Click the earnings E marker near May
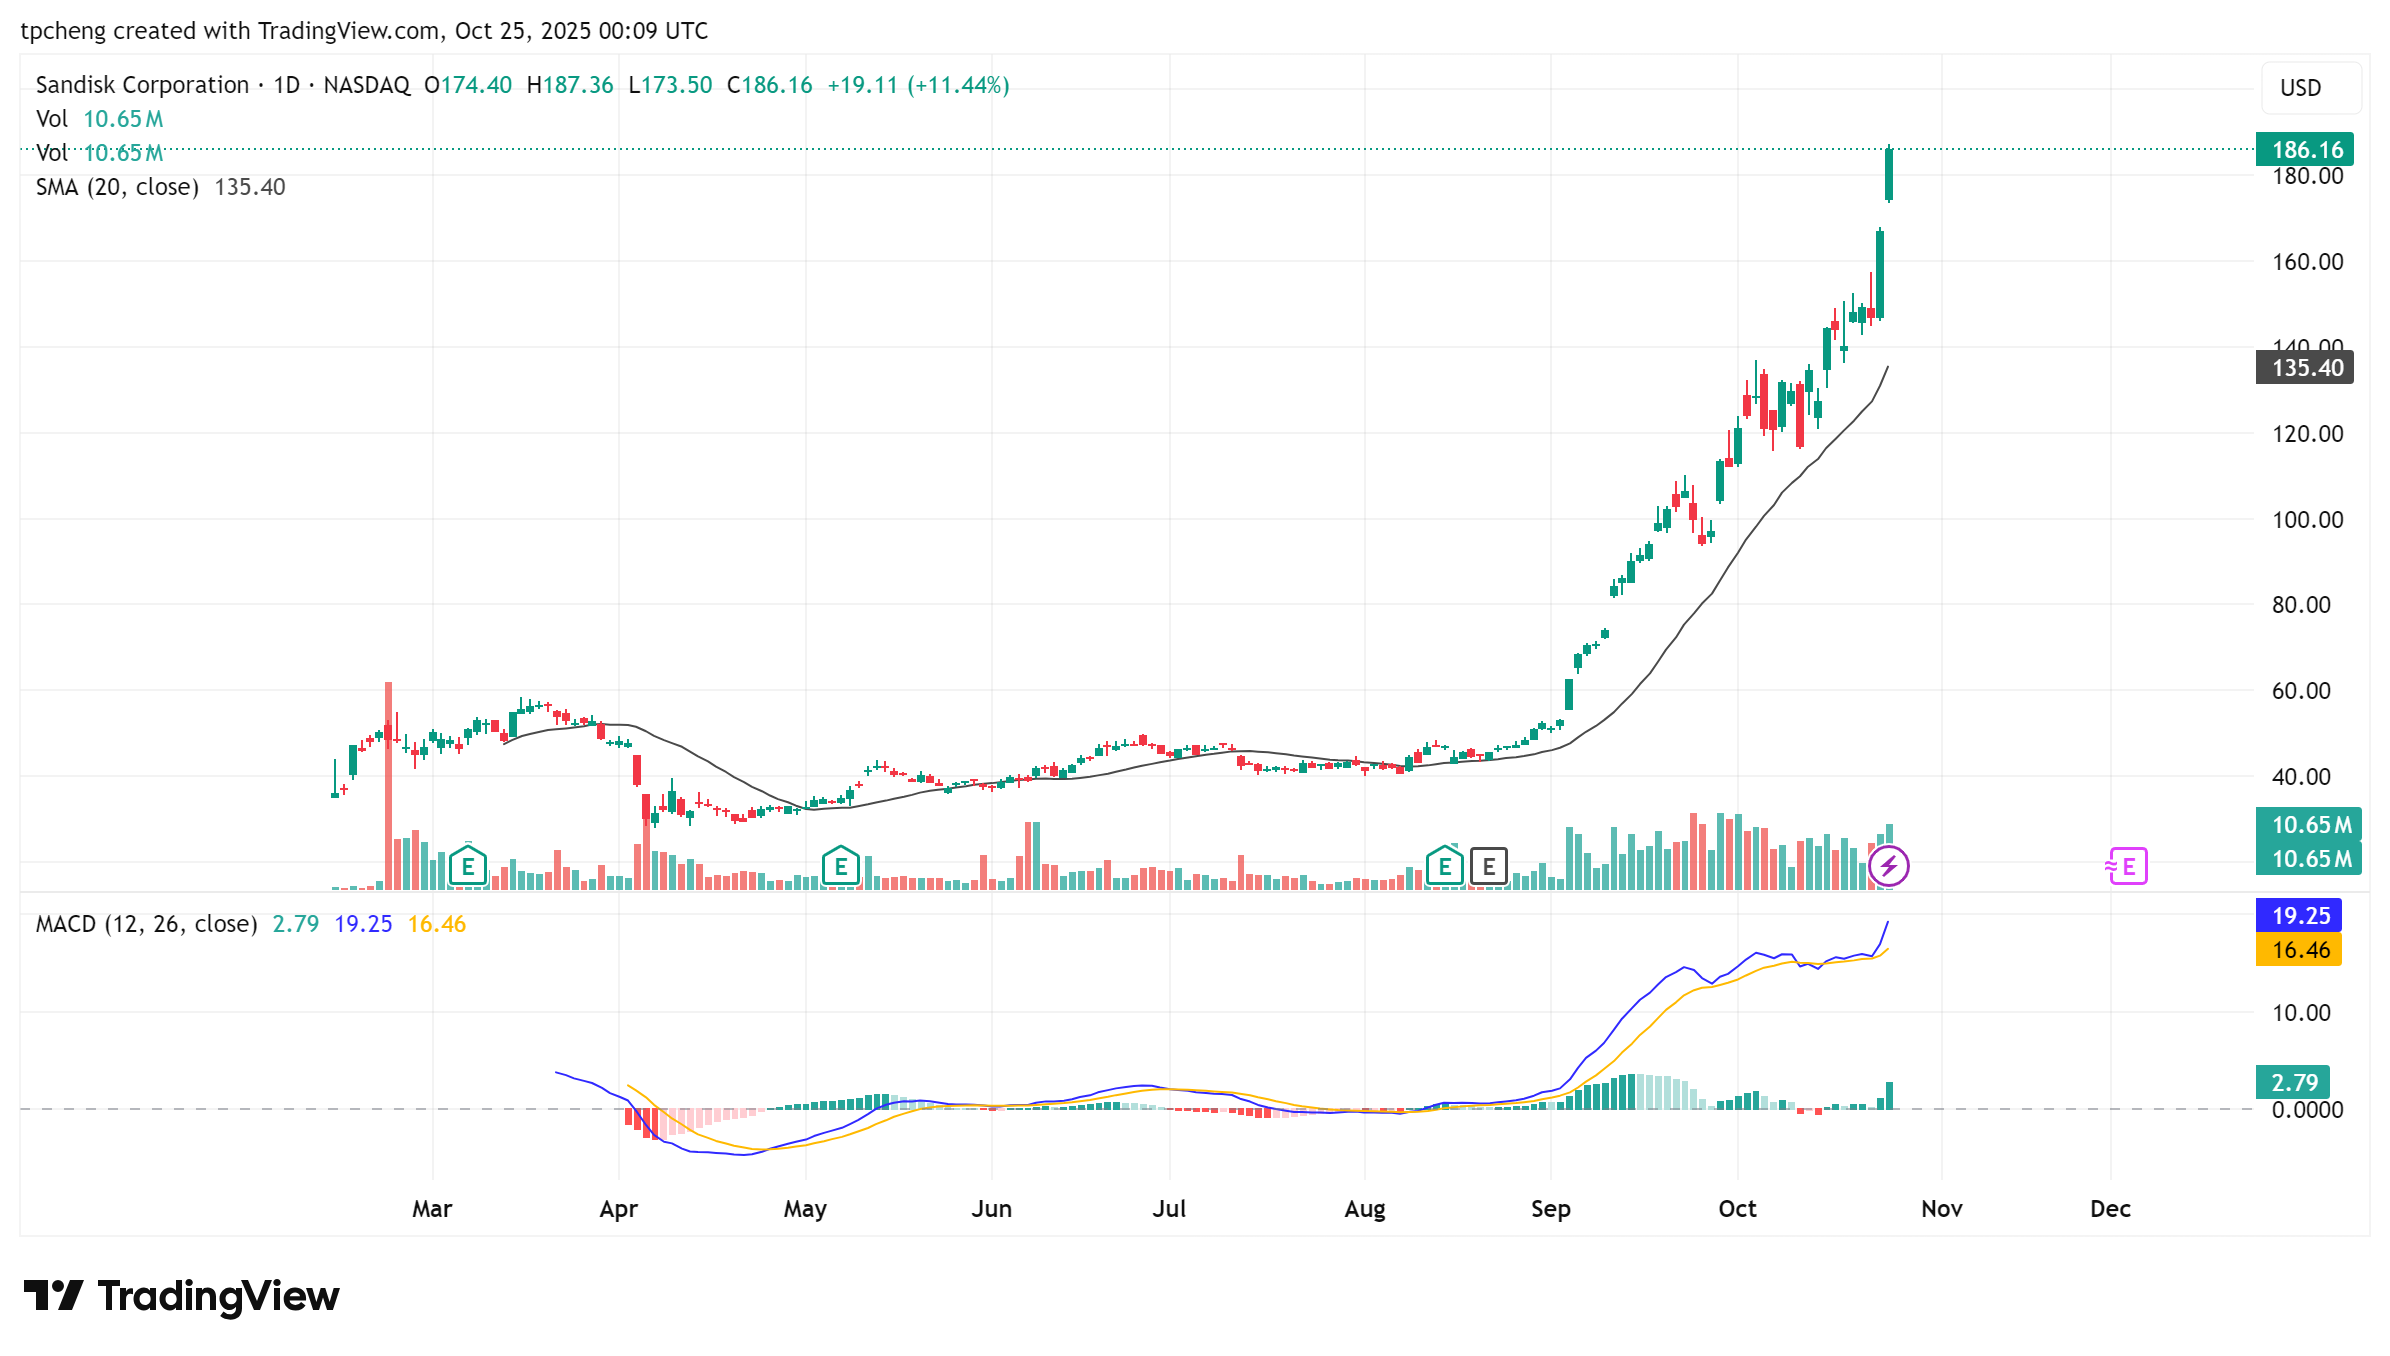2390x1356 pixels. coord(840,866)
